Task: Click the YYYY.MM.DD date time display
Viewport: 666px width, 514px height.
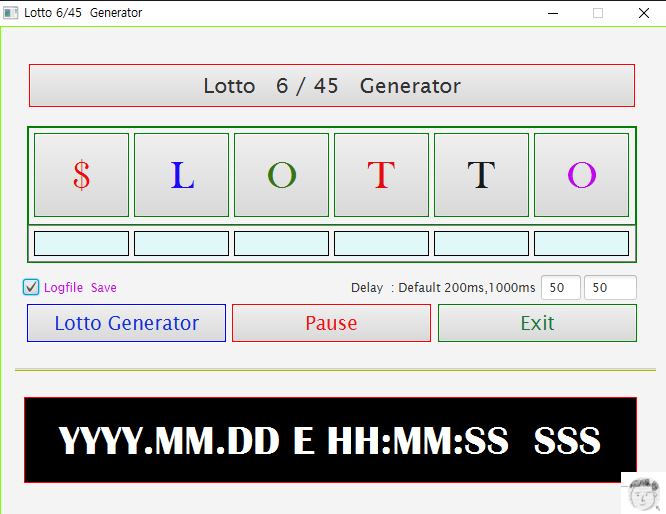Action: pos(330,440)
